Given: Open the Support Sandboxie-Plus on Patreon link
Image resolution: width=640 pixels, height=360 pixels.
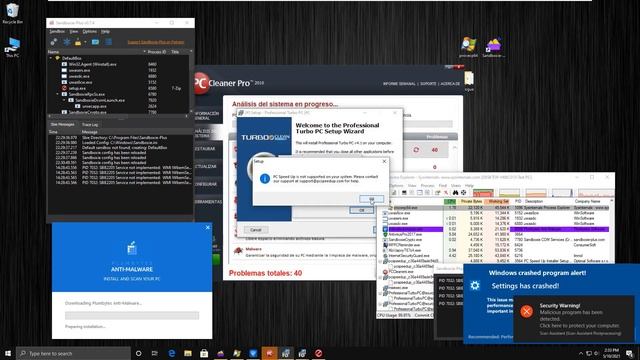Looking at the screenshot, I should pyautogui.click(x=156, y=42).
